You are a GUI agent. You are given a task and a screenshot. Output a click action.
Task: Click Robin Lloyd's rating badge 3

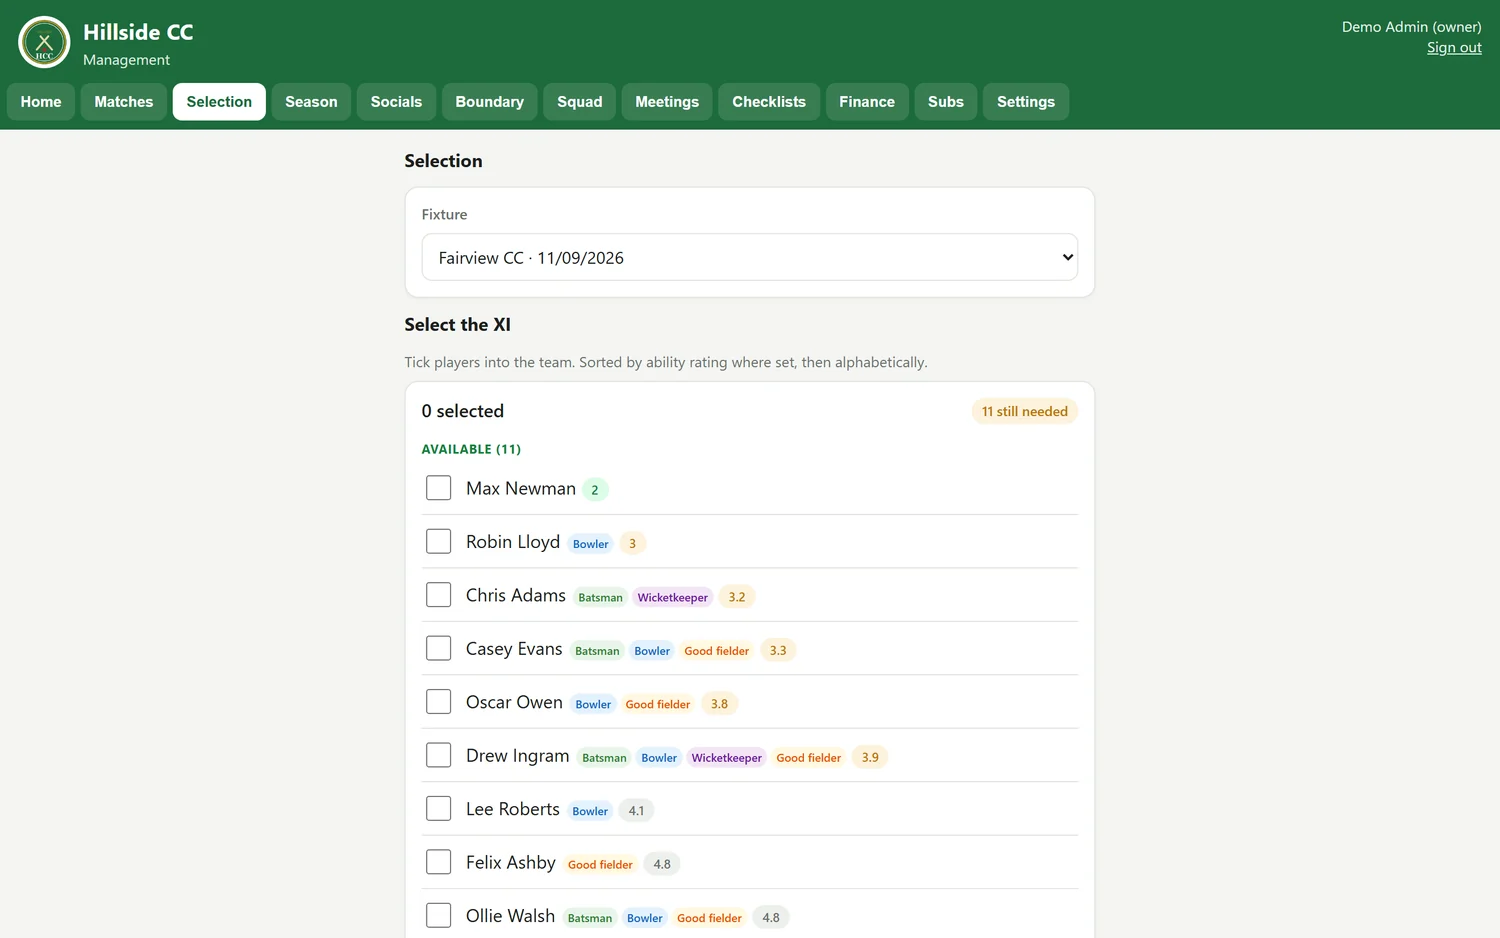click(x=632, y=543)
